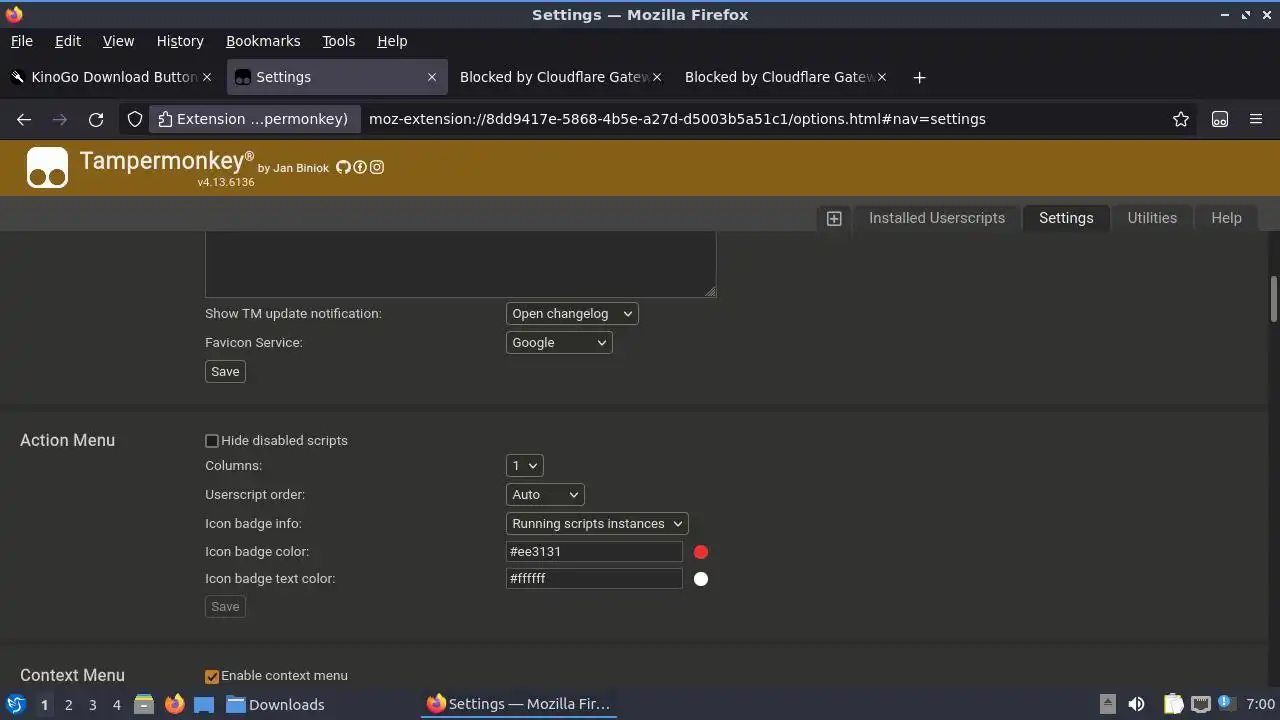The image size is (1280, 720).
Task: Close first Blocked by Cloudflare tab
Action: tap(657, 77)
